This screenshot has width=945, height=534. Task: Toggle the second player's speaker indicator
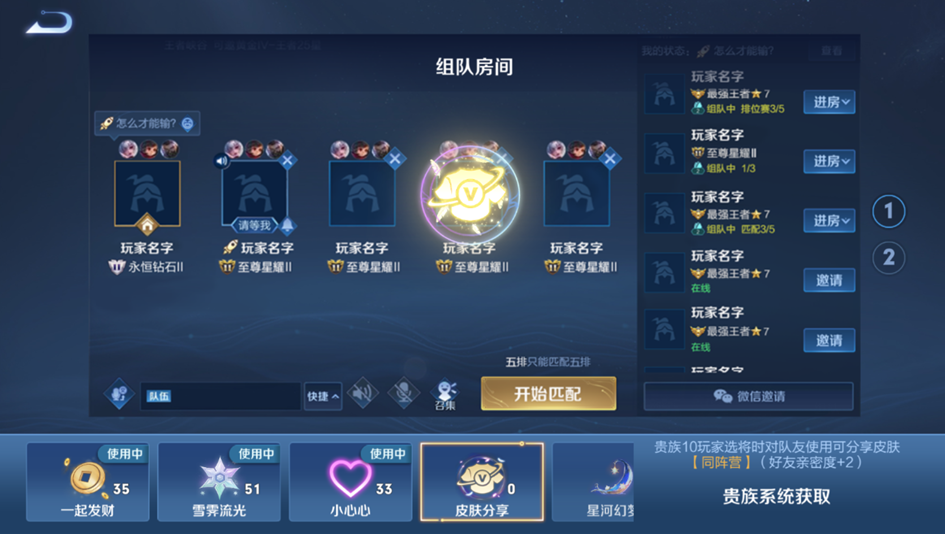pos(222,161)
